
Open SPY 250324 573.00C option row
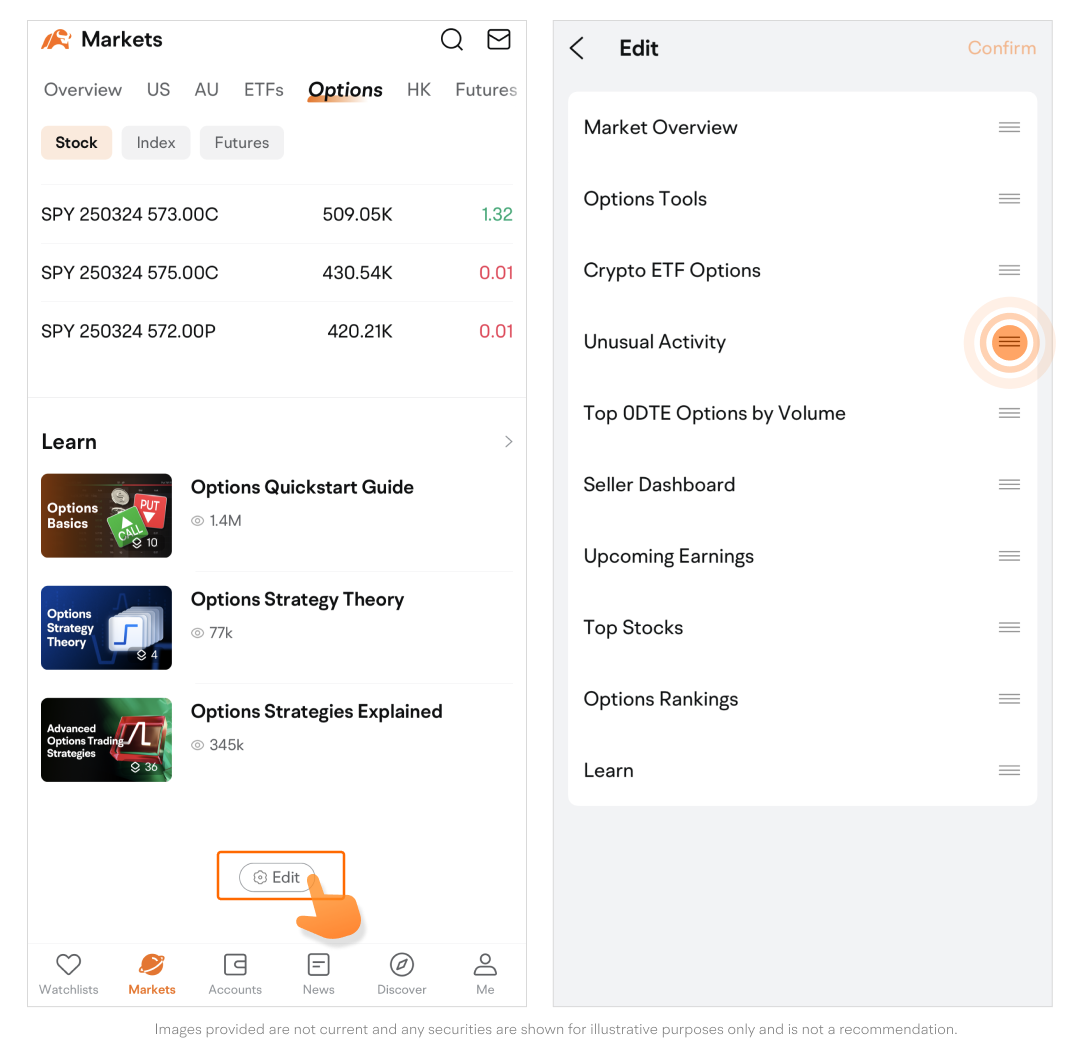(x=276, y=214)
